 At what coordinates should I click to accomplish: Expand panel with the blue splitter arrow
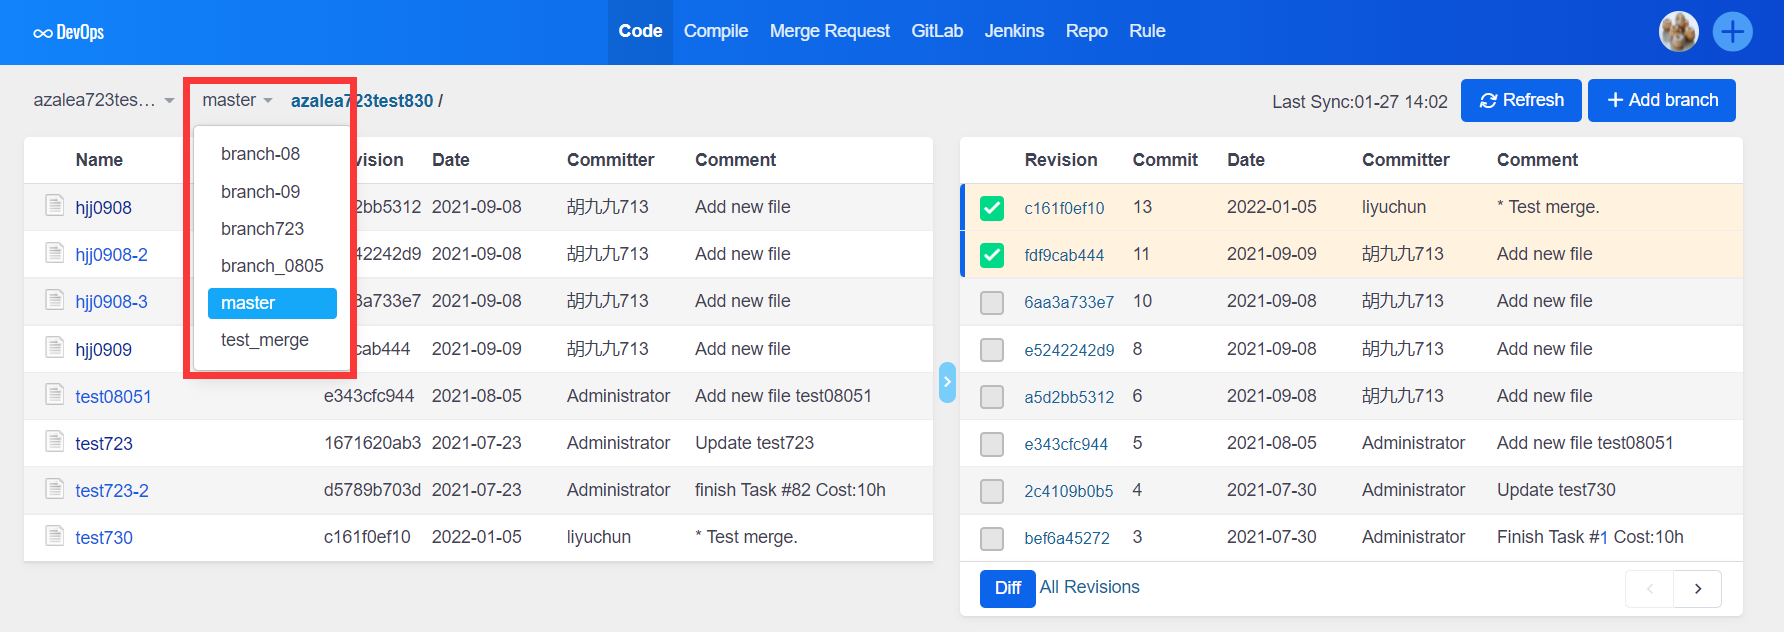947,382
